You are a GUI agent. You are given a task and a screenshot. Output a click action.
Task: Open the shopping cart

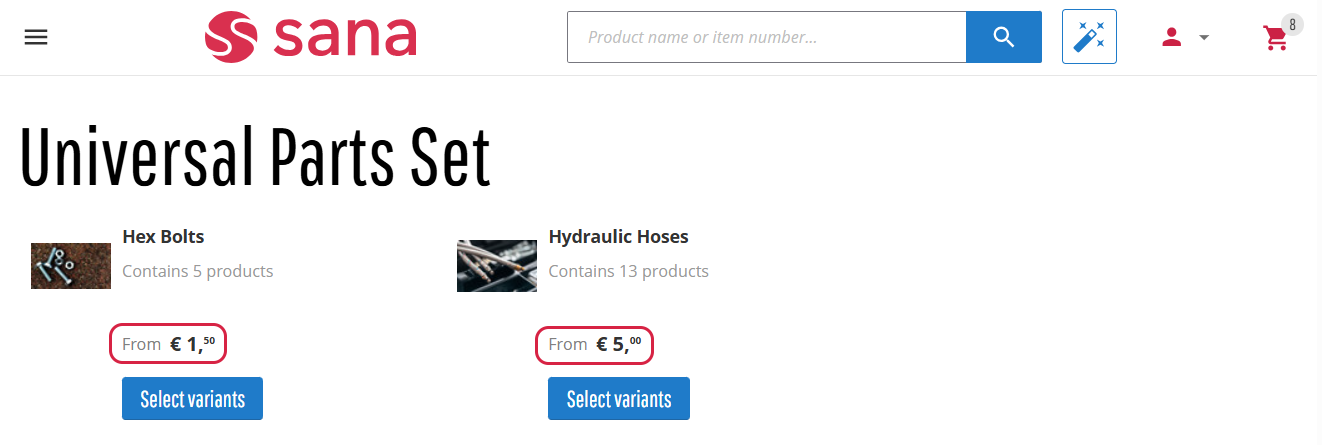pyautogui.click(x=1275, y=39)
